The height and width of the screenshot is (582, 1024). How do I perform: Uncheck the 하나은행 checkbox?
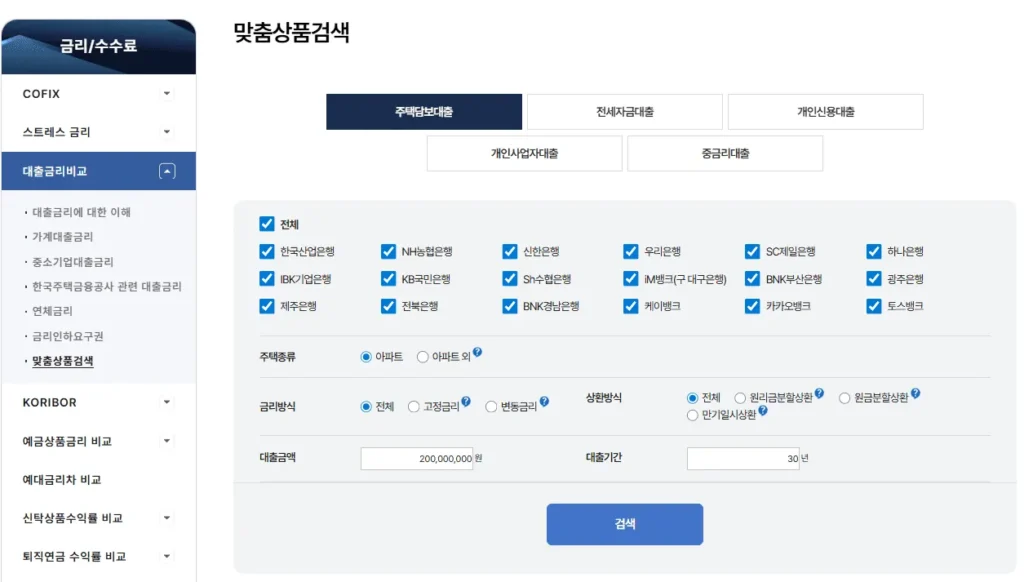(x=873, y=251)
